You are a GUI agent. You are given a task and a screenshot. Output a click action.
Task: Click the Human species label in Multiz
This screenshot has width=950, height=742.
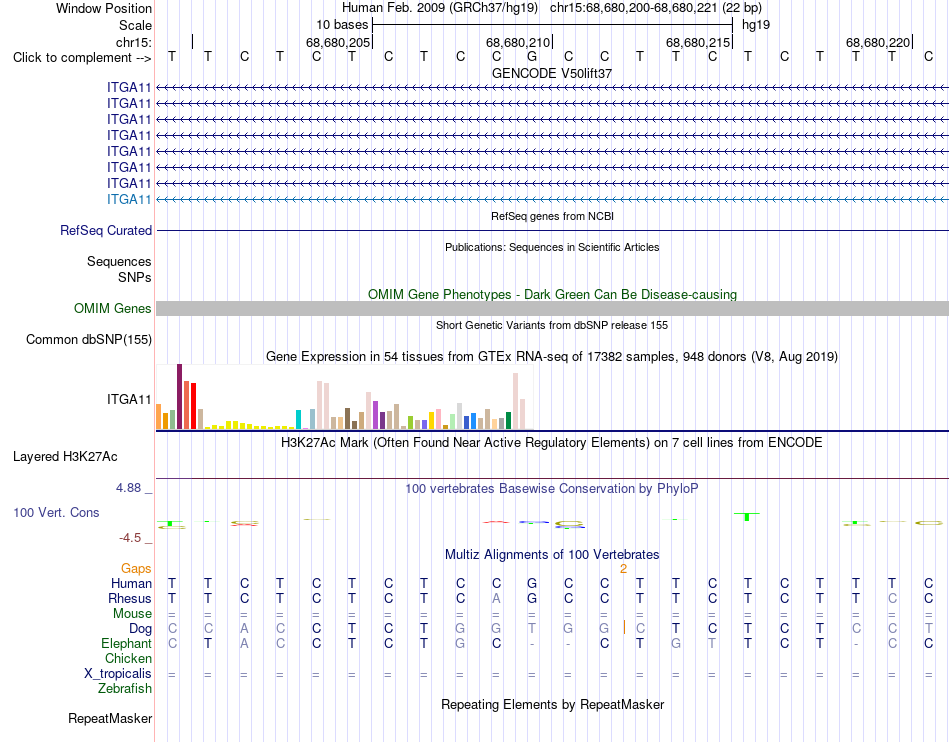pyautogui.click(x=131, y=583)
